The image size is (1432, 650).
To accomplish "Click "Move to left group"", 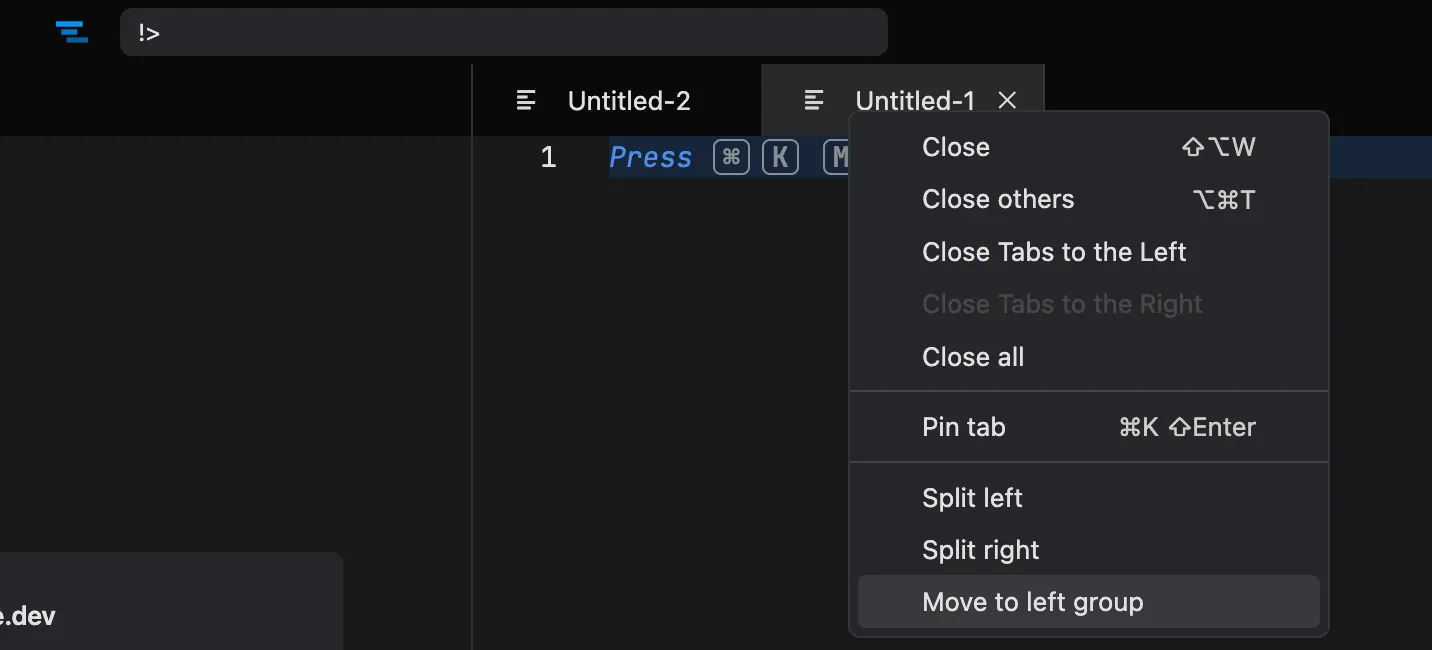I will pos(1032,602).
